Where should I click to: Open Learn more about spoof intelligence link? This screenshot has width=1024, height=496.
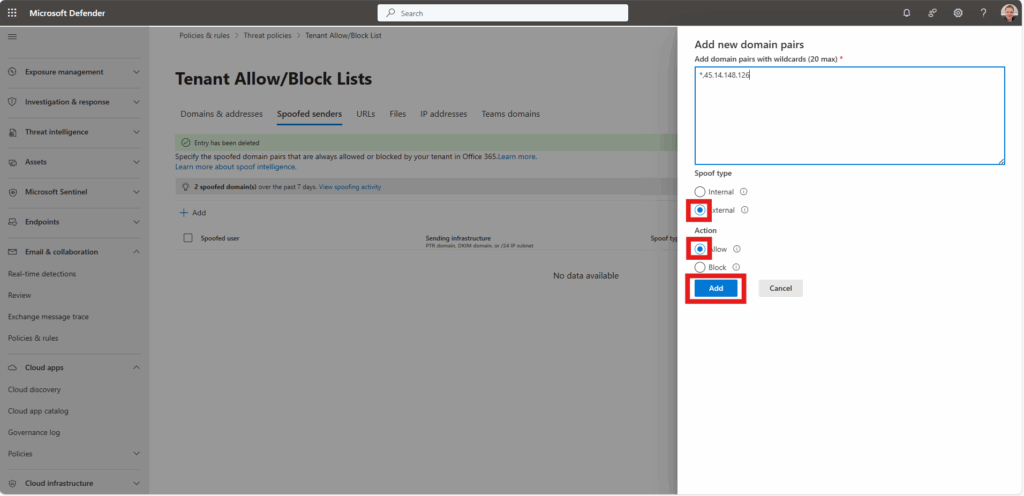pos(236,167)
